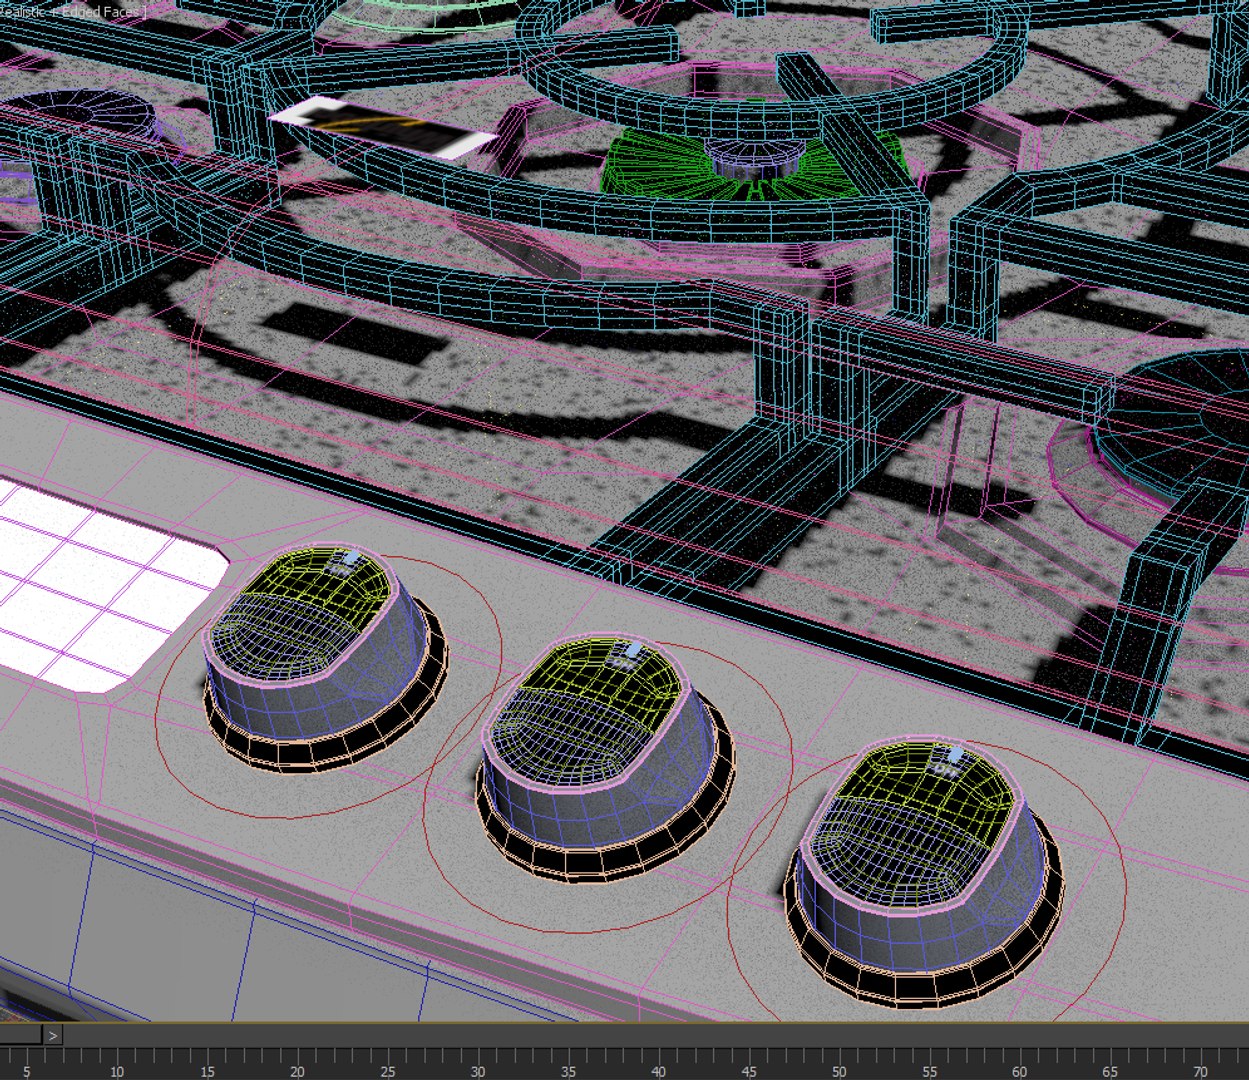Jump to frame 40 on the timeline

click(x=658, y=1071)
